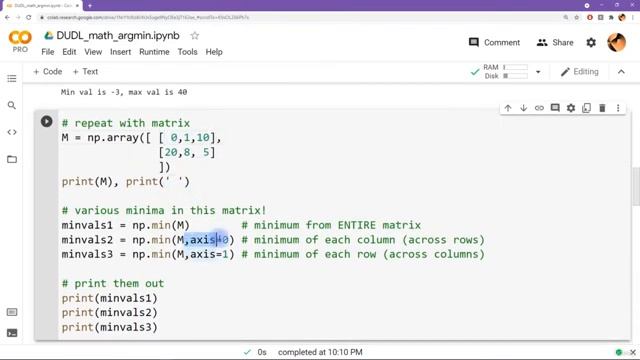Click in highlighted 'axis=0' text
This screenshot has height=360, width=640.
[x=209, y=240]
